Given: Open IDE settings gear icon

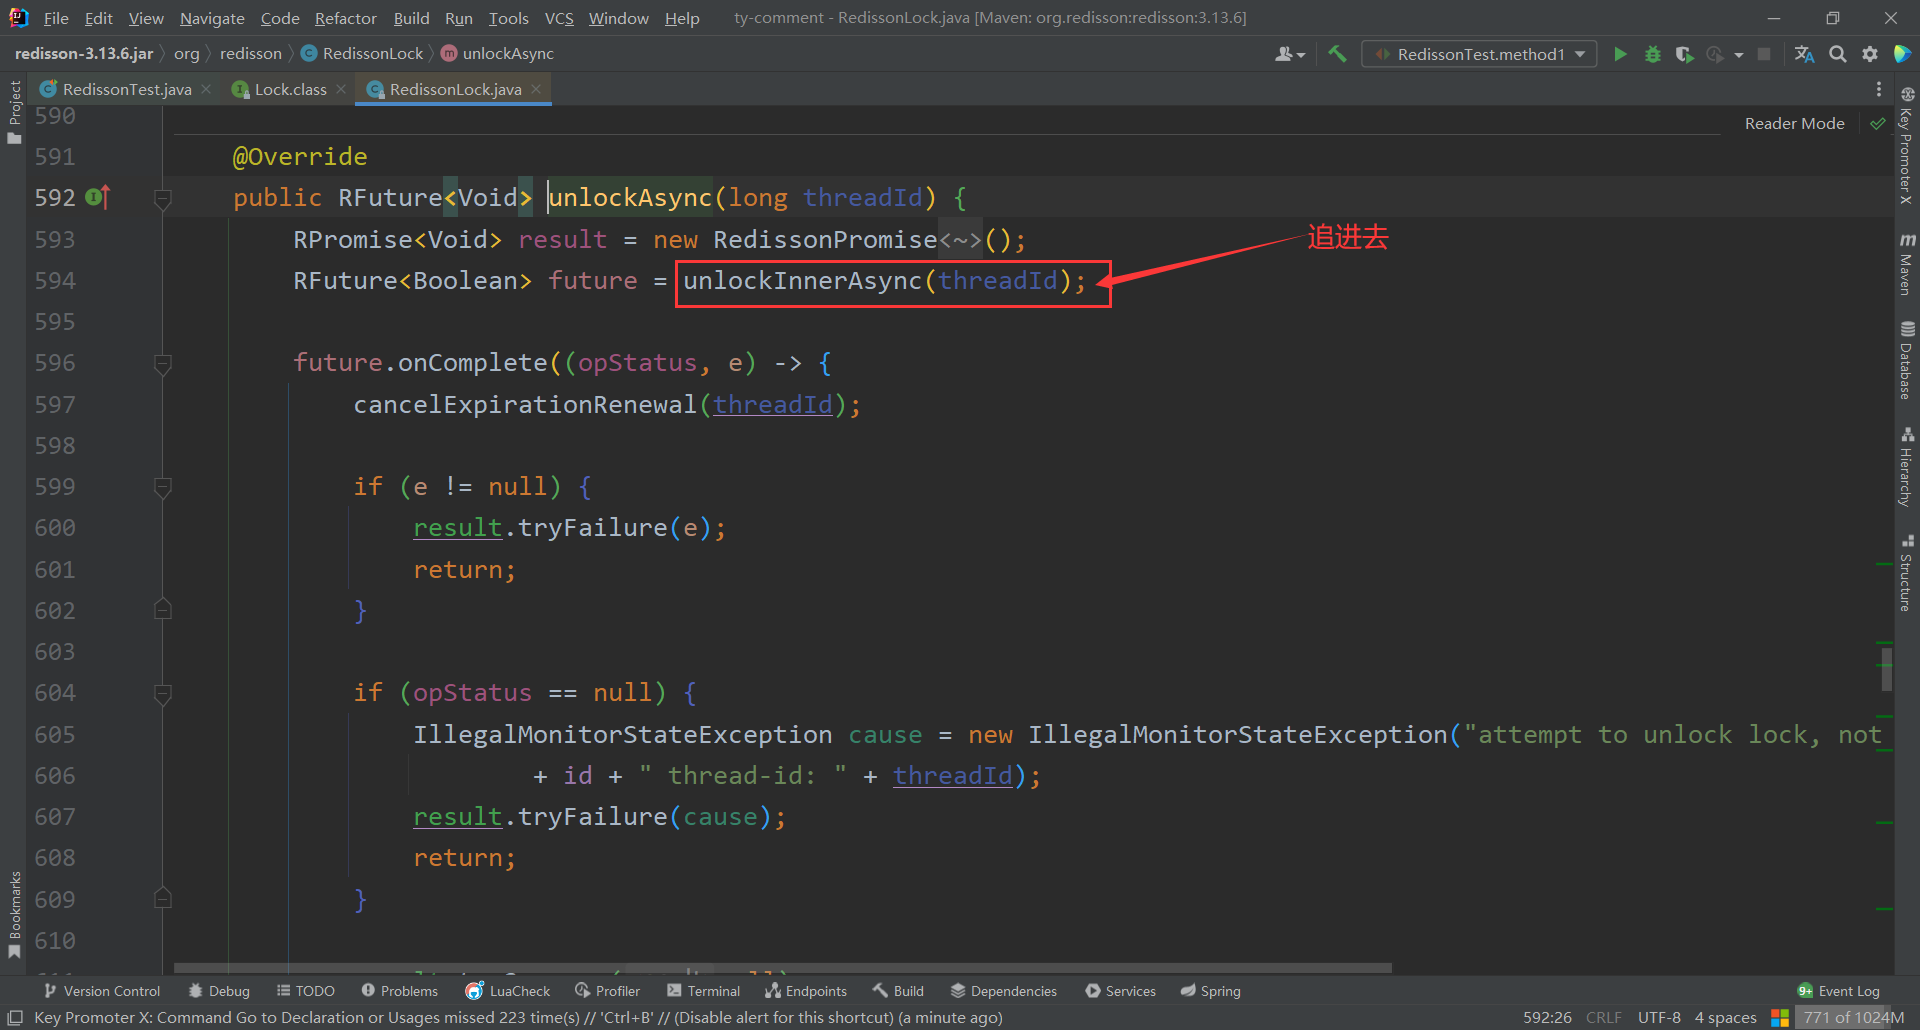Looking at the screenshot, I should [x=1870, y=54].
